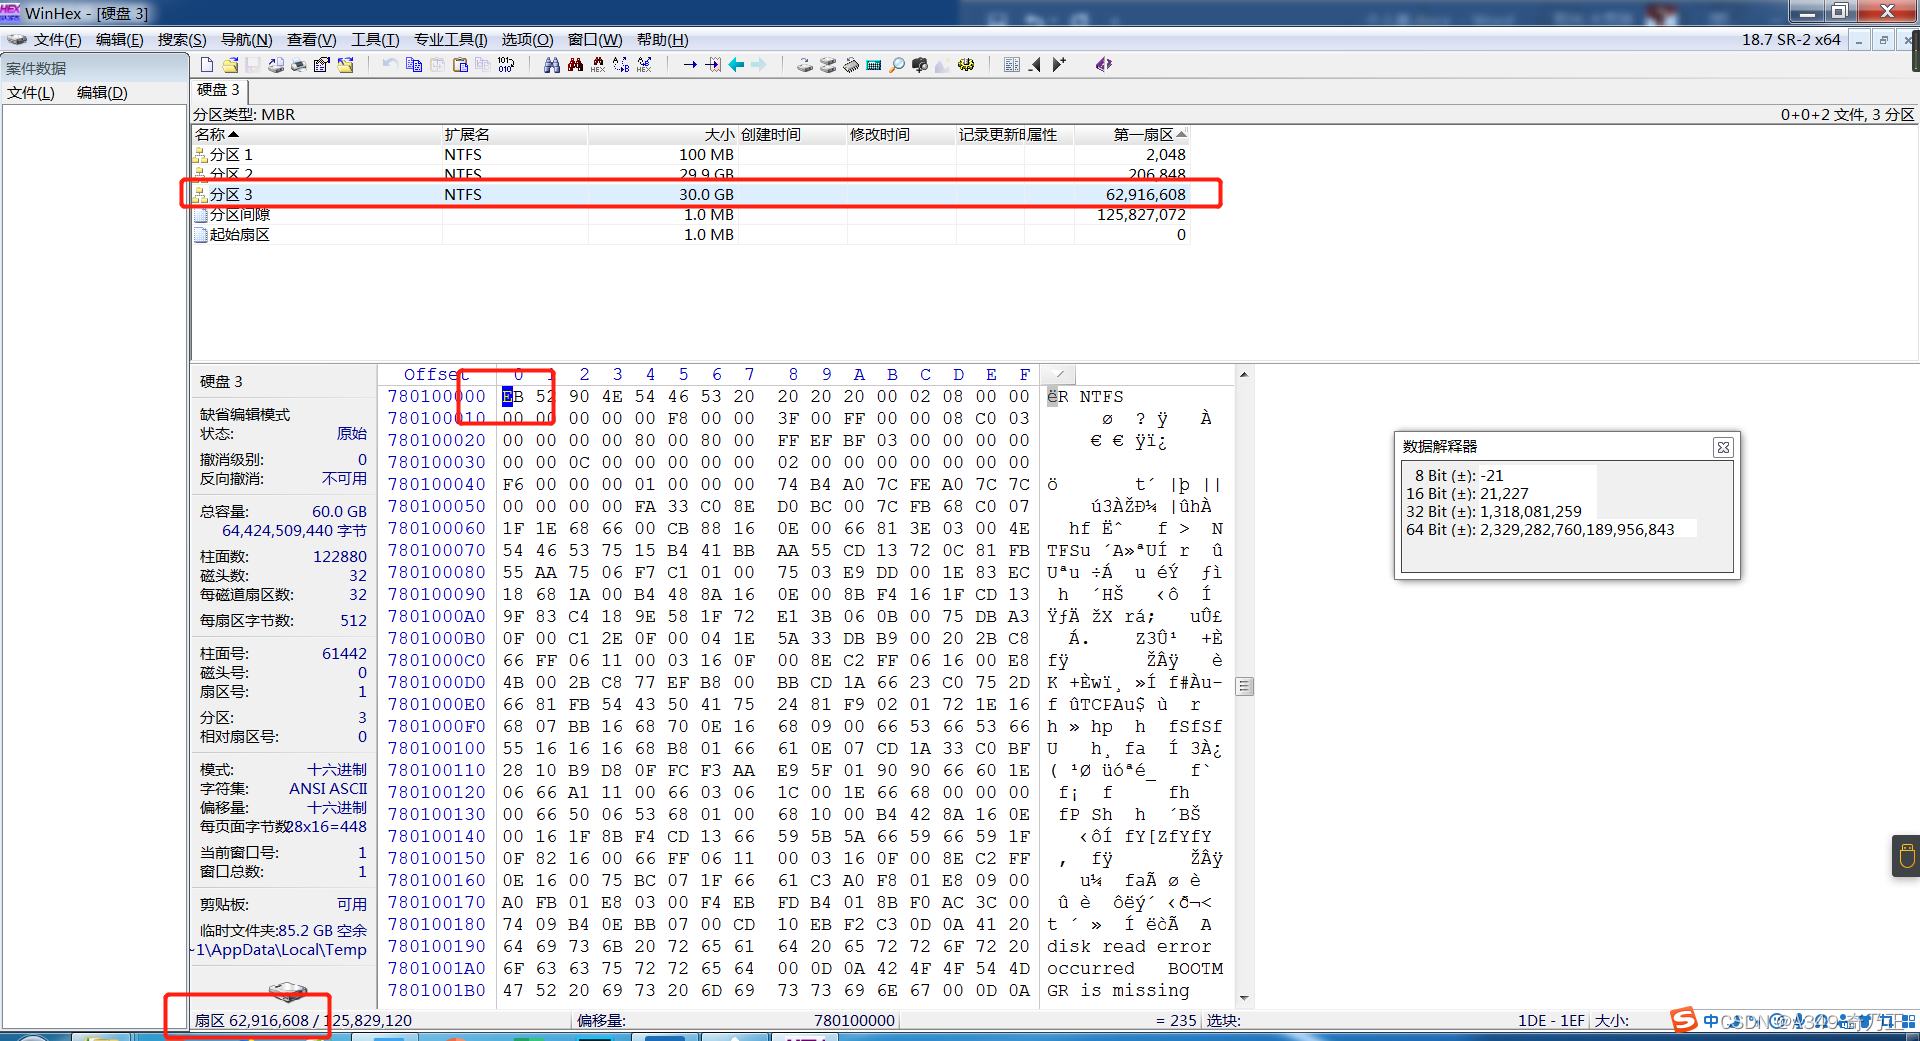This screenshot has width=1920, height=1041.
Task: Open the 导航(N) menu
Action: coord(246,40)
